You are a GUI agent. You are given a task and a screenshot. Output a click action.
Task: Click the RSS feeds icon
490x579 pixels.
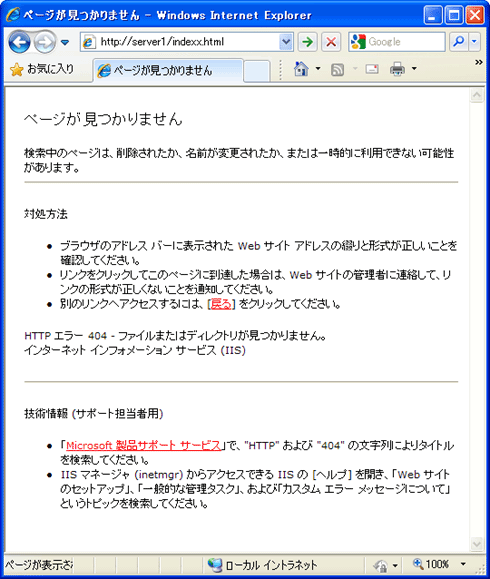pos(337,69)
